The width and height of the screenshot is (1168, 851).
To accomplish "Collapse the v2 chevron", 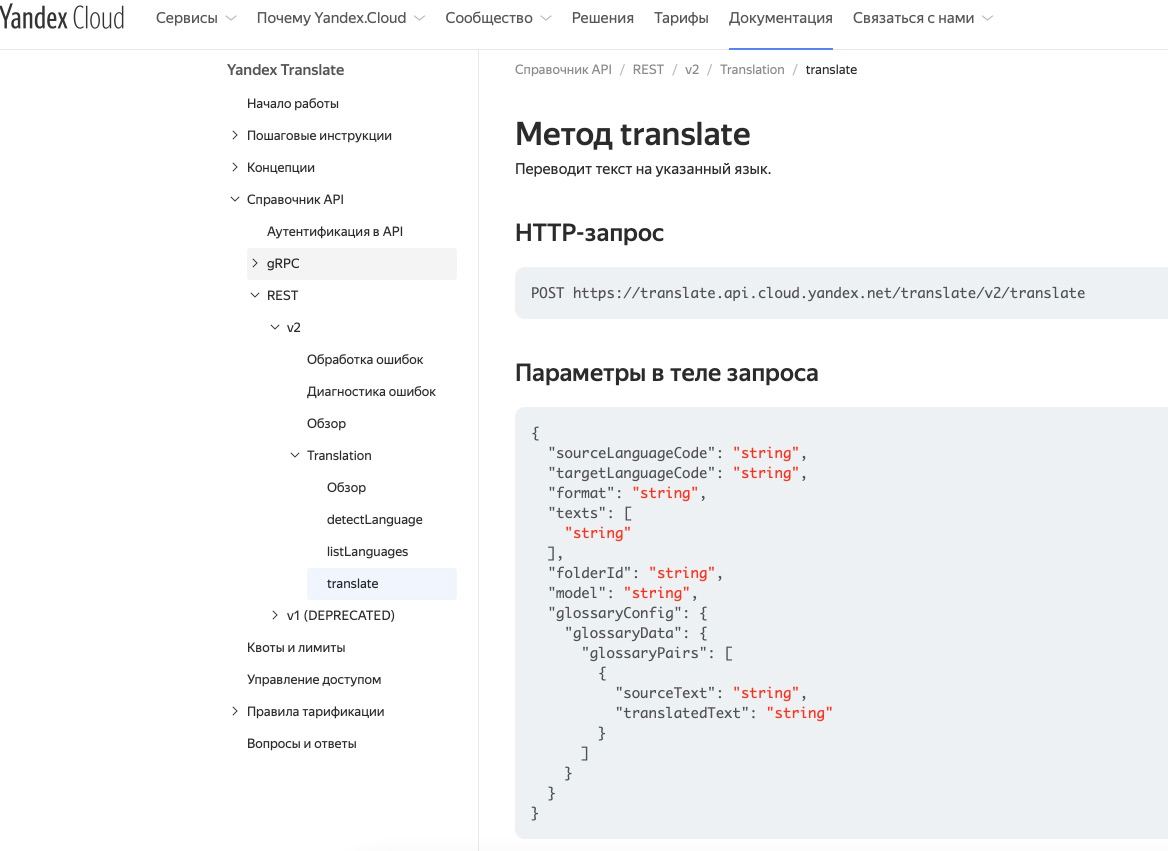I will pyautogui.click(x=275, y=327).
